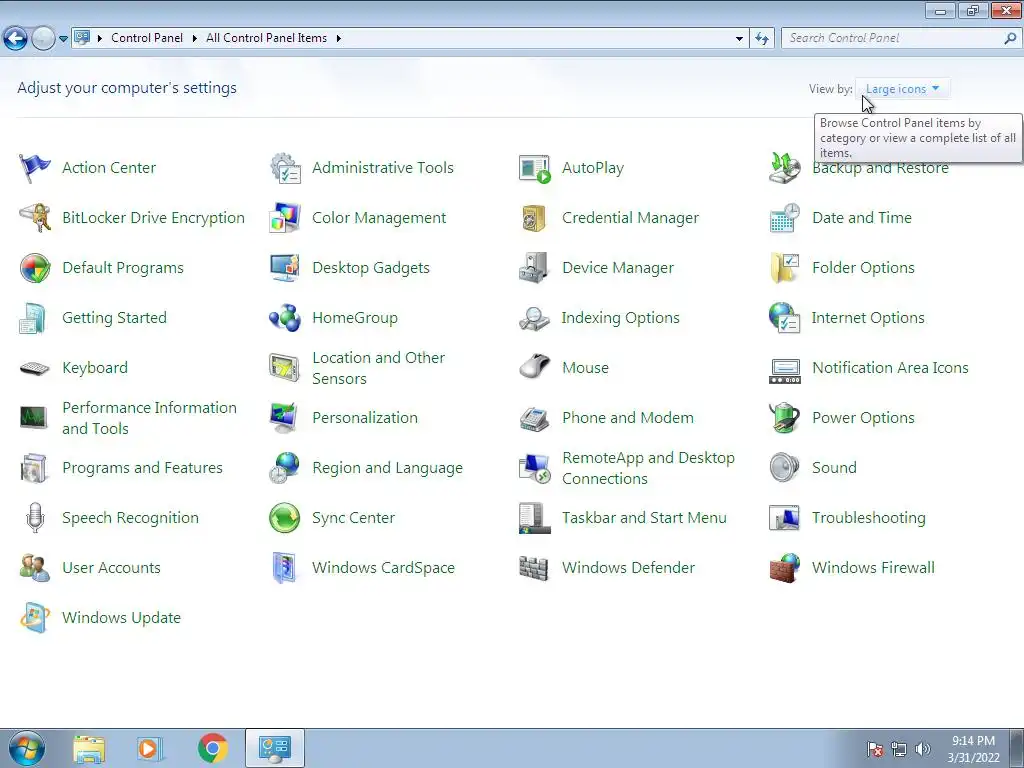Screen dimensions: 1024x768
Task: Open Location and Other Sensors link
Action: tap(379, 368)
